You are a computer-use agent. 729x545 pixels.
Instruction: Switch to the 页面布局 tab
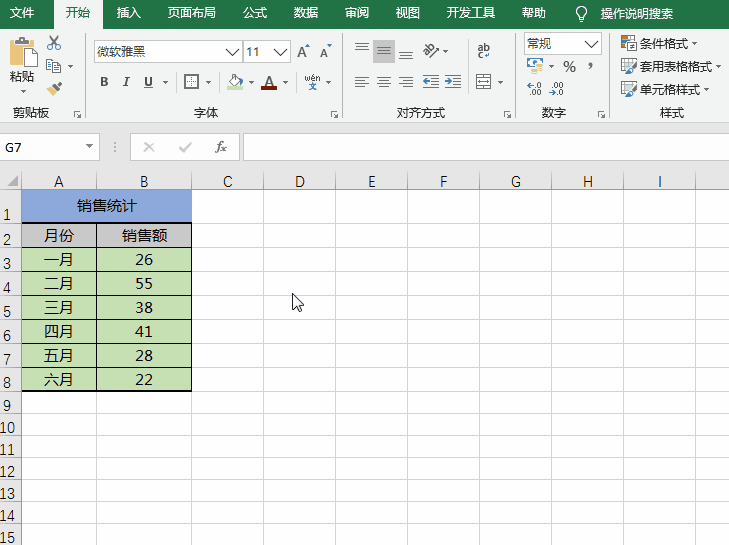click(192, 13)
